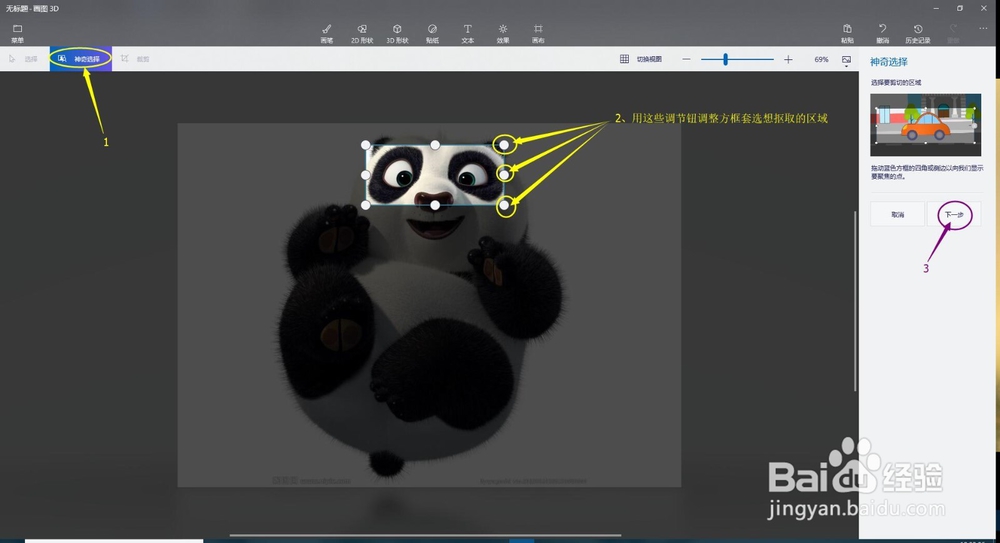The image size is (1000, 543).
Task: Zoom out with the minus button
Action: pos(686,59)
